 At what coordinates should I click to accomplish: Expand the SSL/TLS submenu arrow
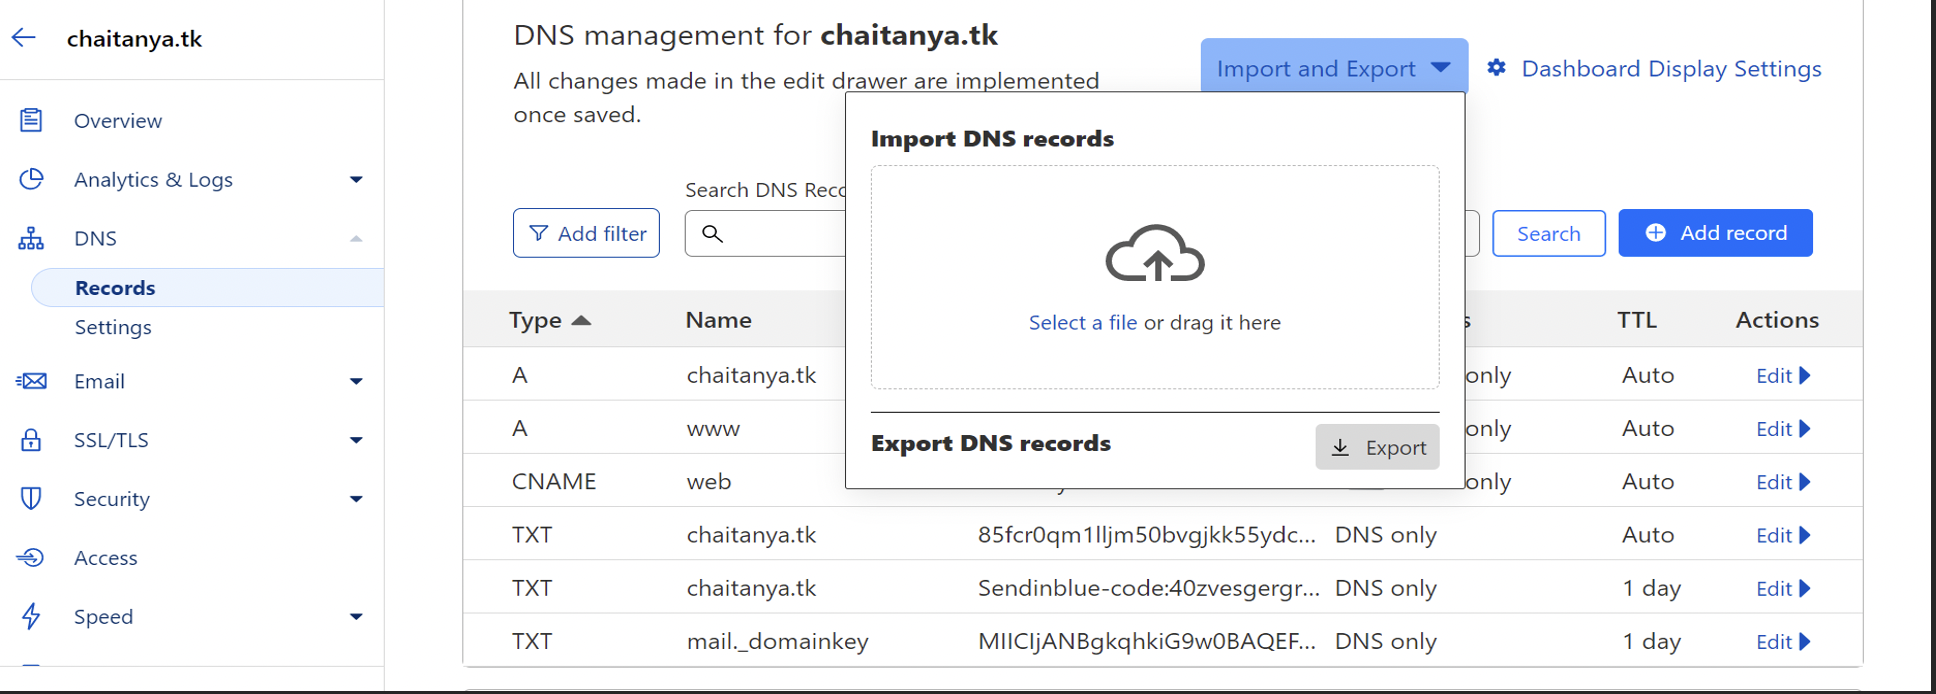coord(356,440)
